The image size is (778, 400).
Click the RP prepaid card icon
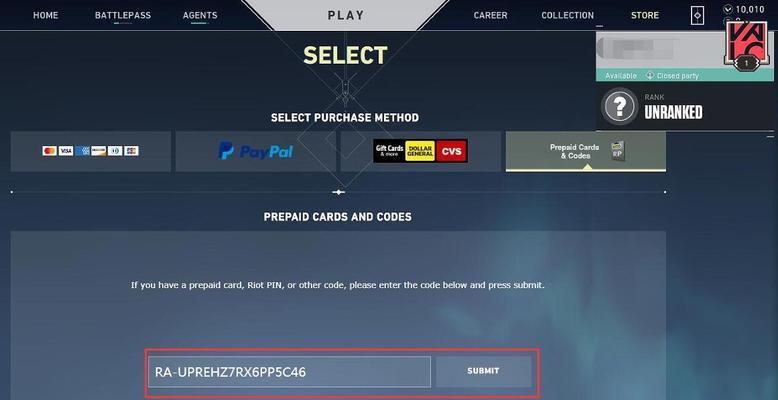618,151
